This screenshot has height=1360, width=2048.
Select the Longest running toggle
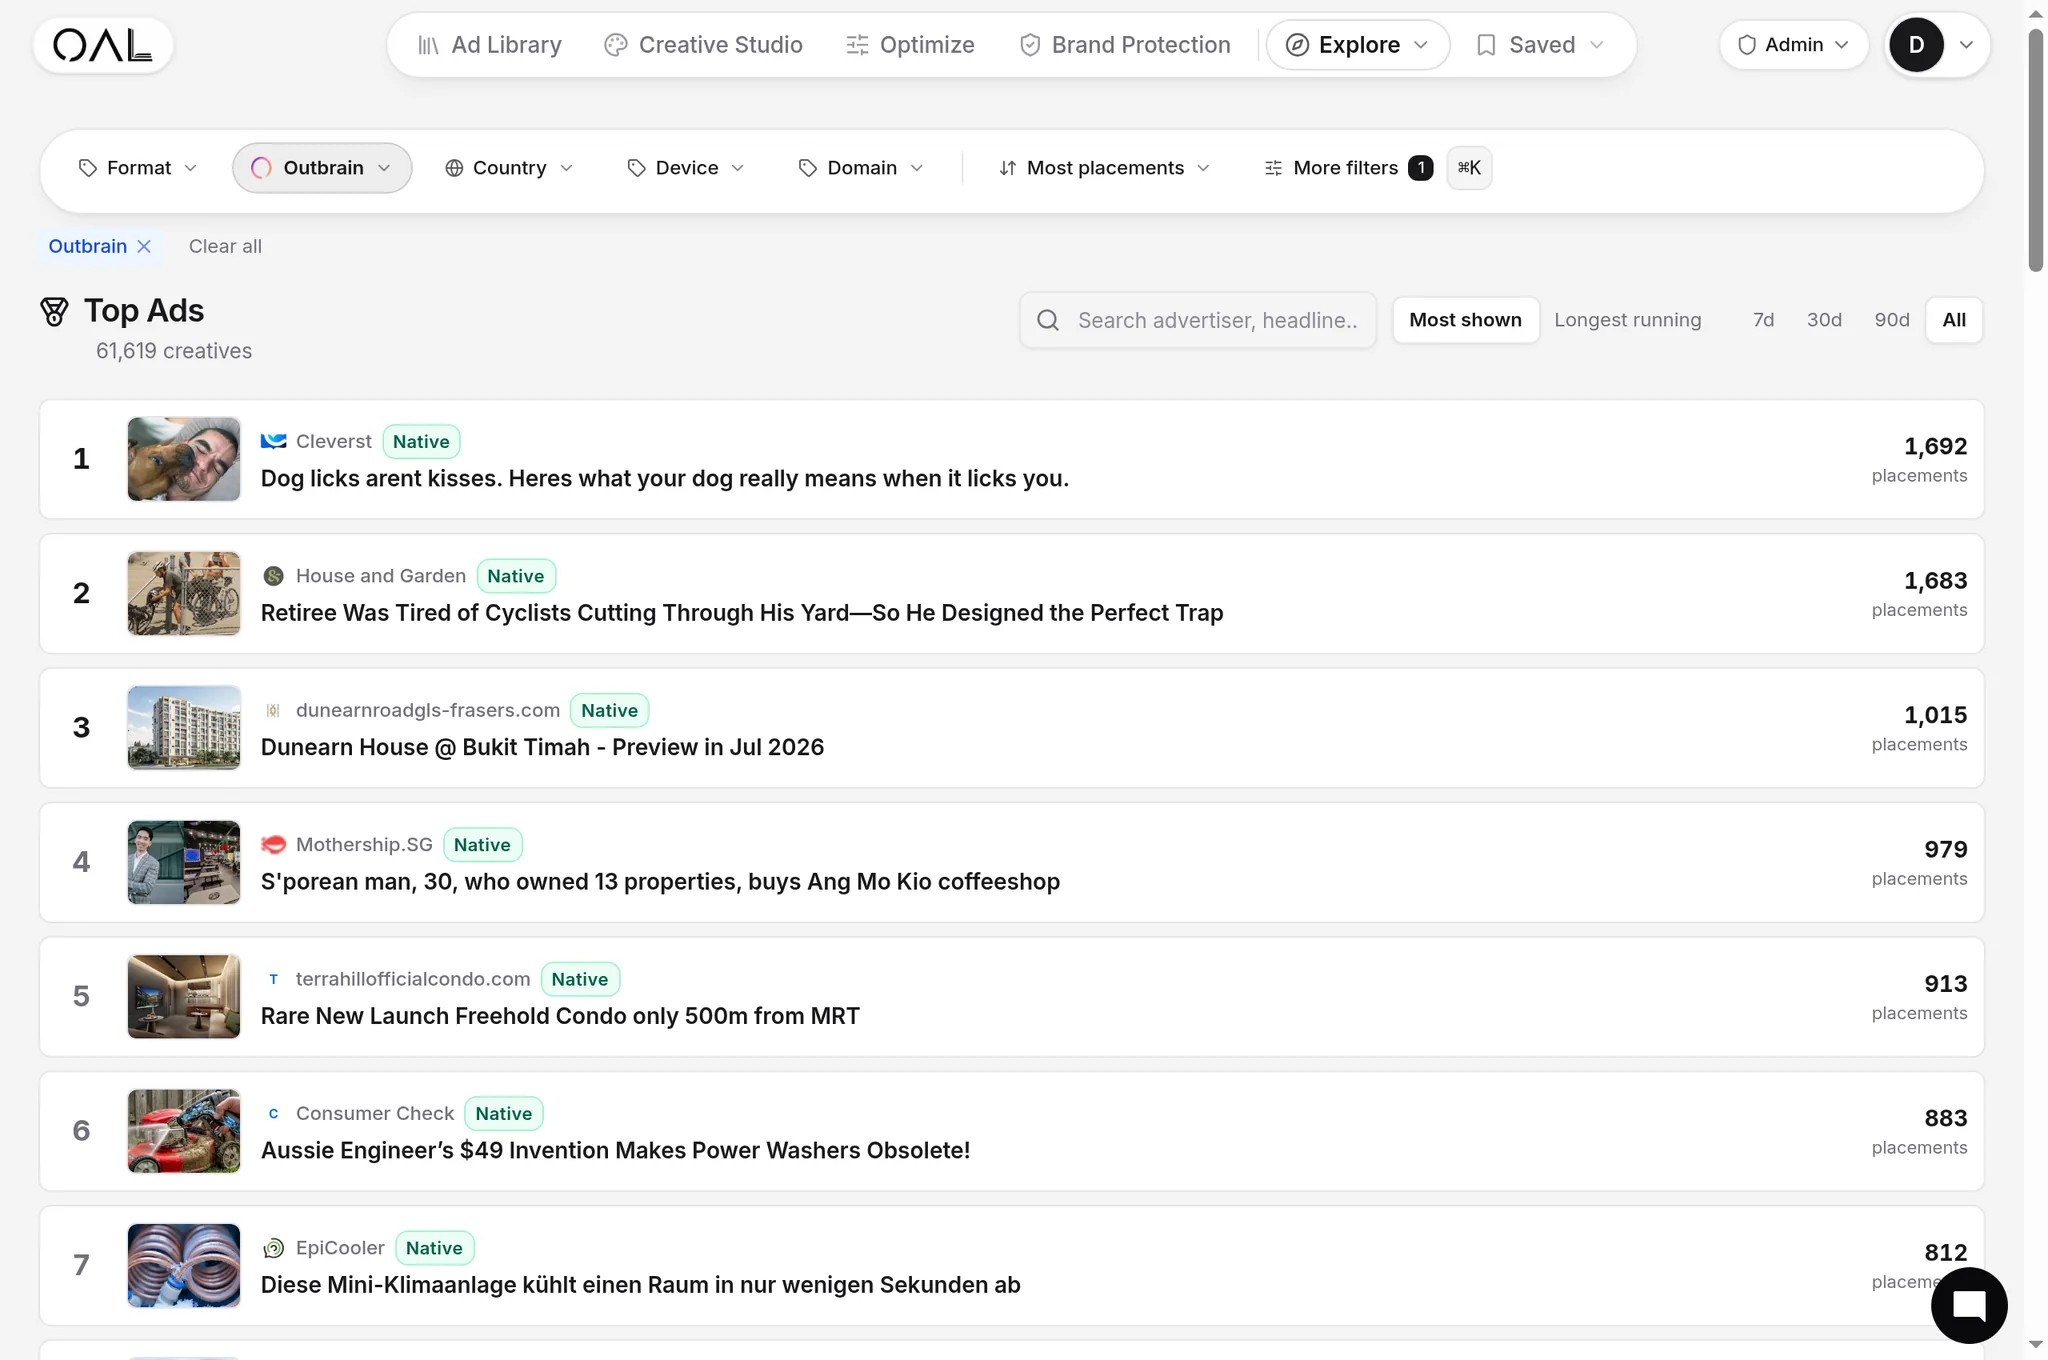click(1627, 320)
